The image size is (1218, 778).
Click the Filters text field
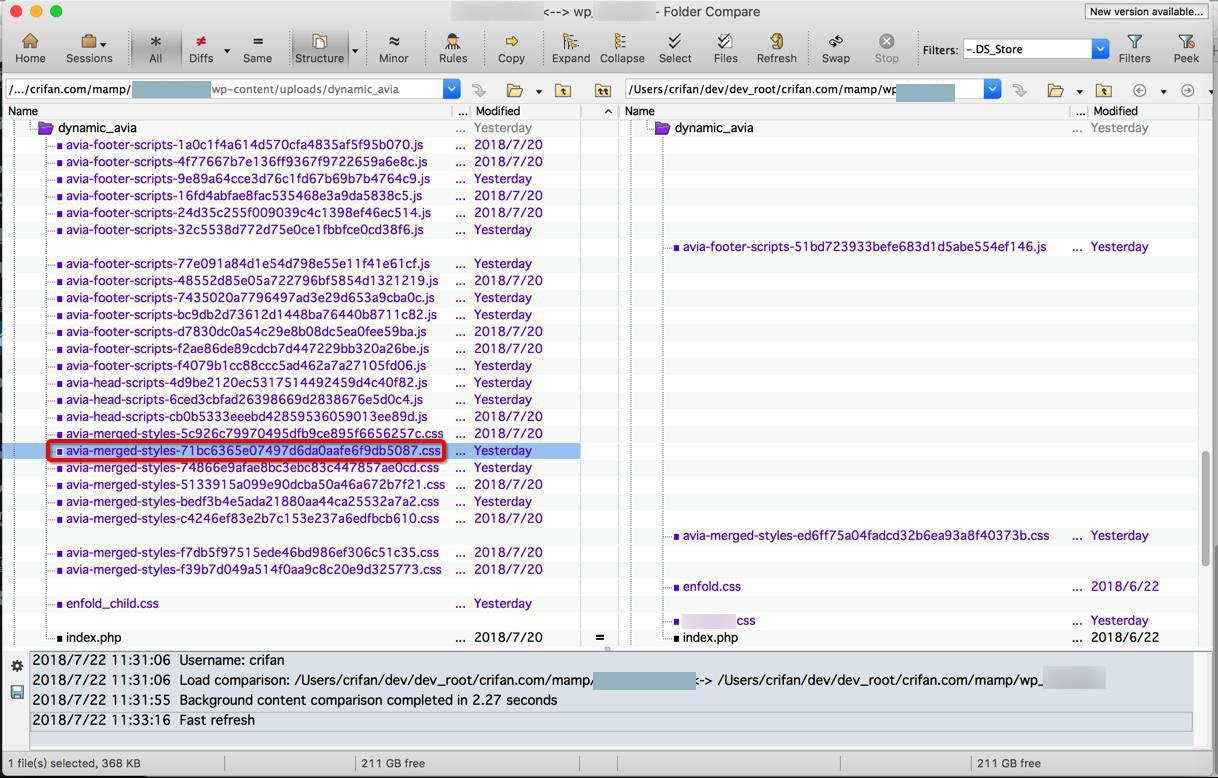pos(1026,49)
